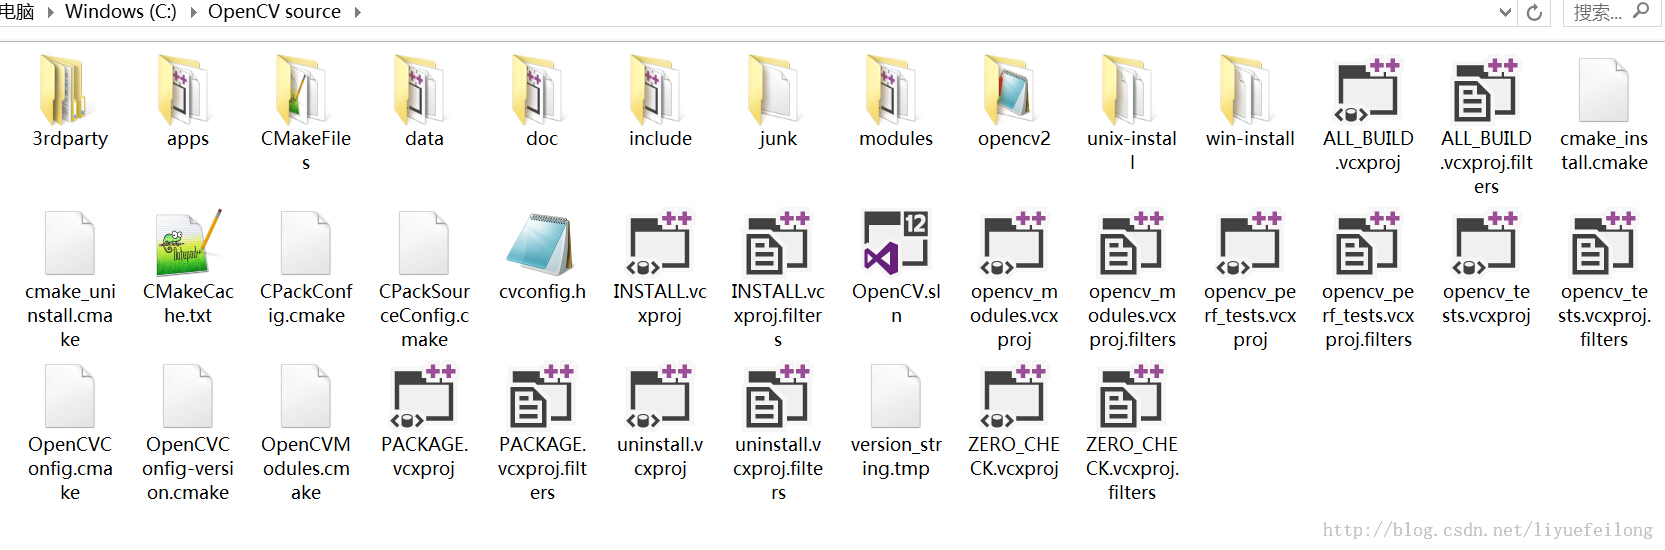Select ZERO_CHECK.vcxproj project icon
Image resolution: width=1665 pixels, height=550 pixels.
(1014, 396)
